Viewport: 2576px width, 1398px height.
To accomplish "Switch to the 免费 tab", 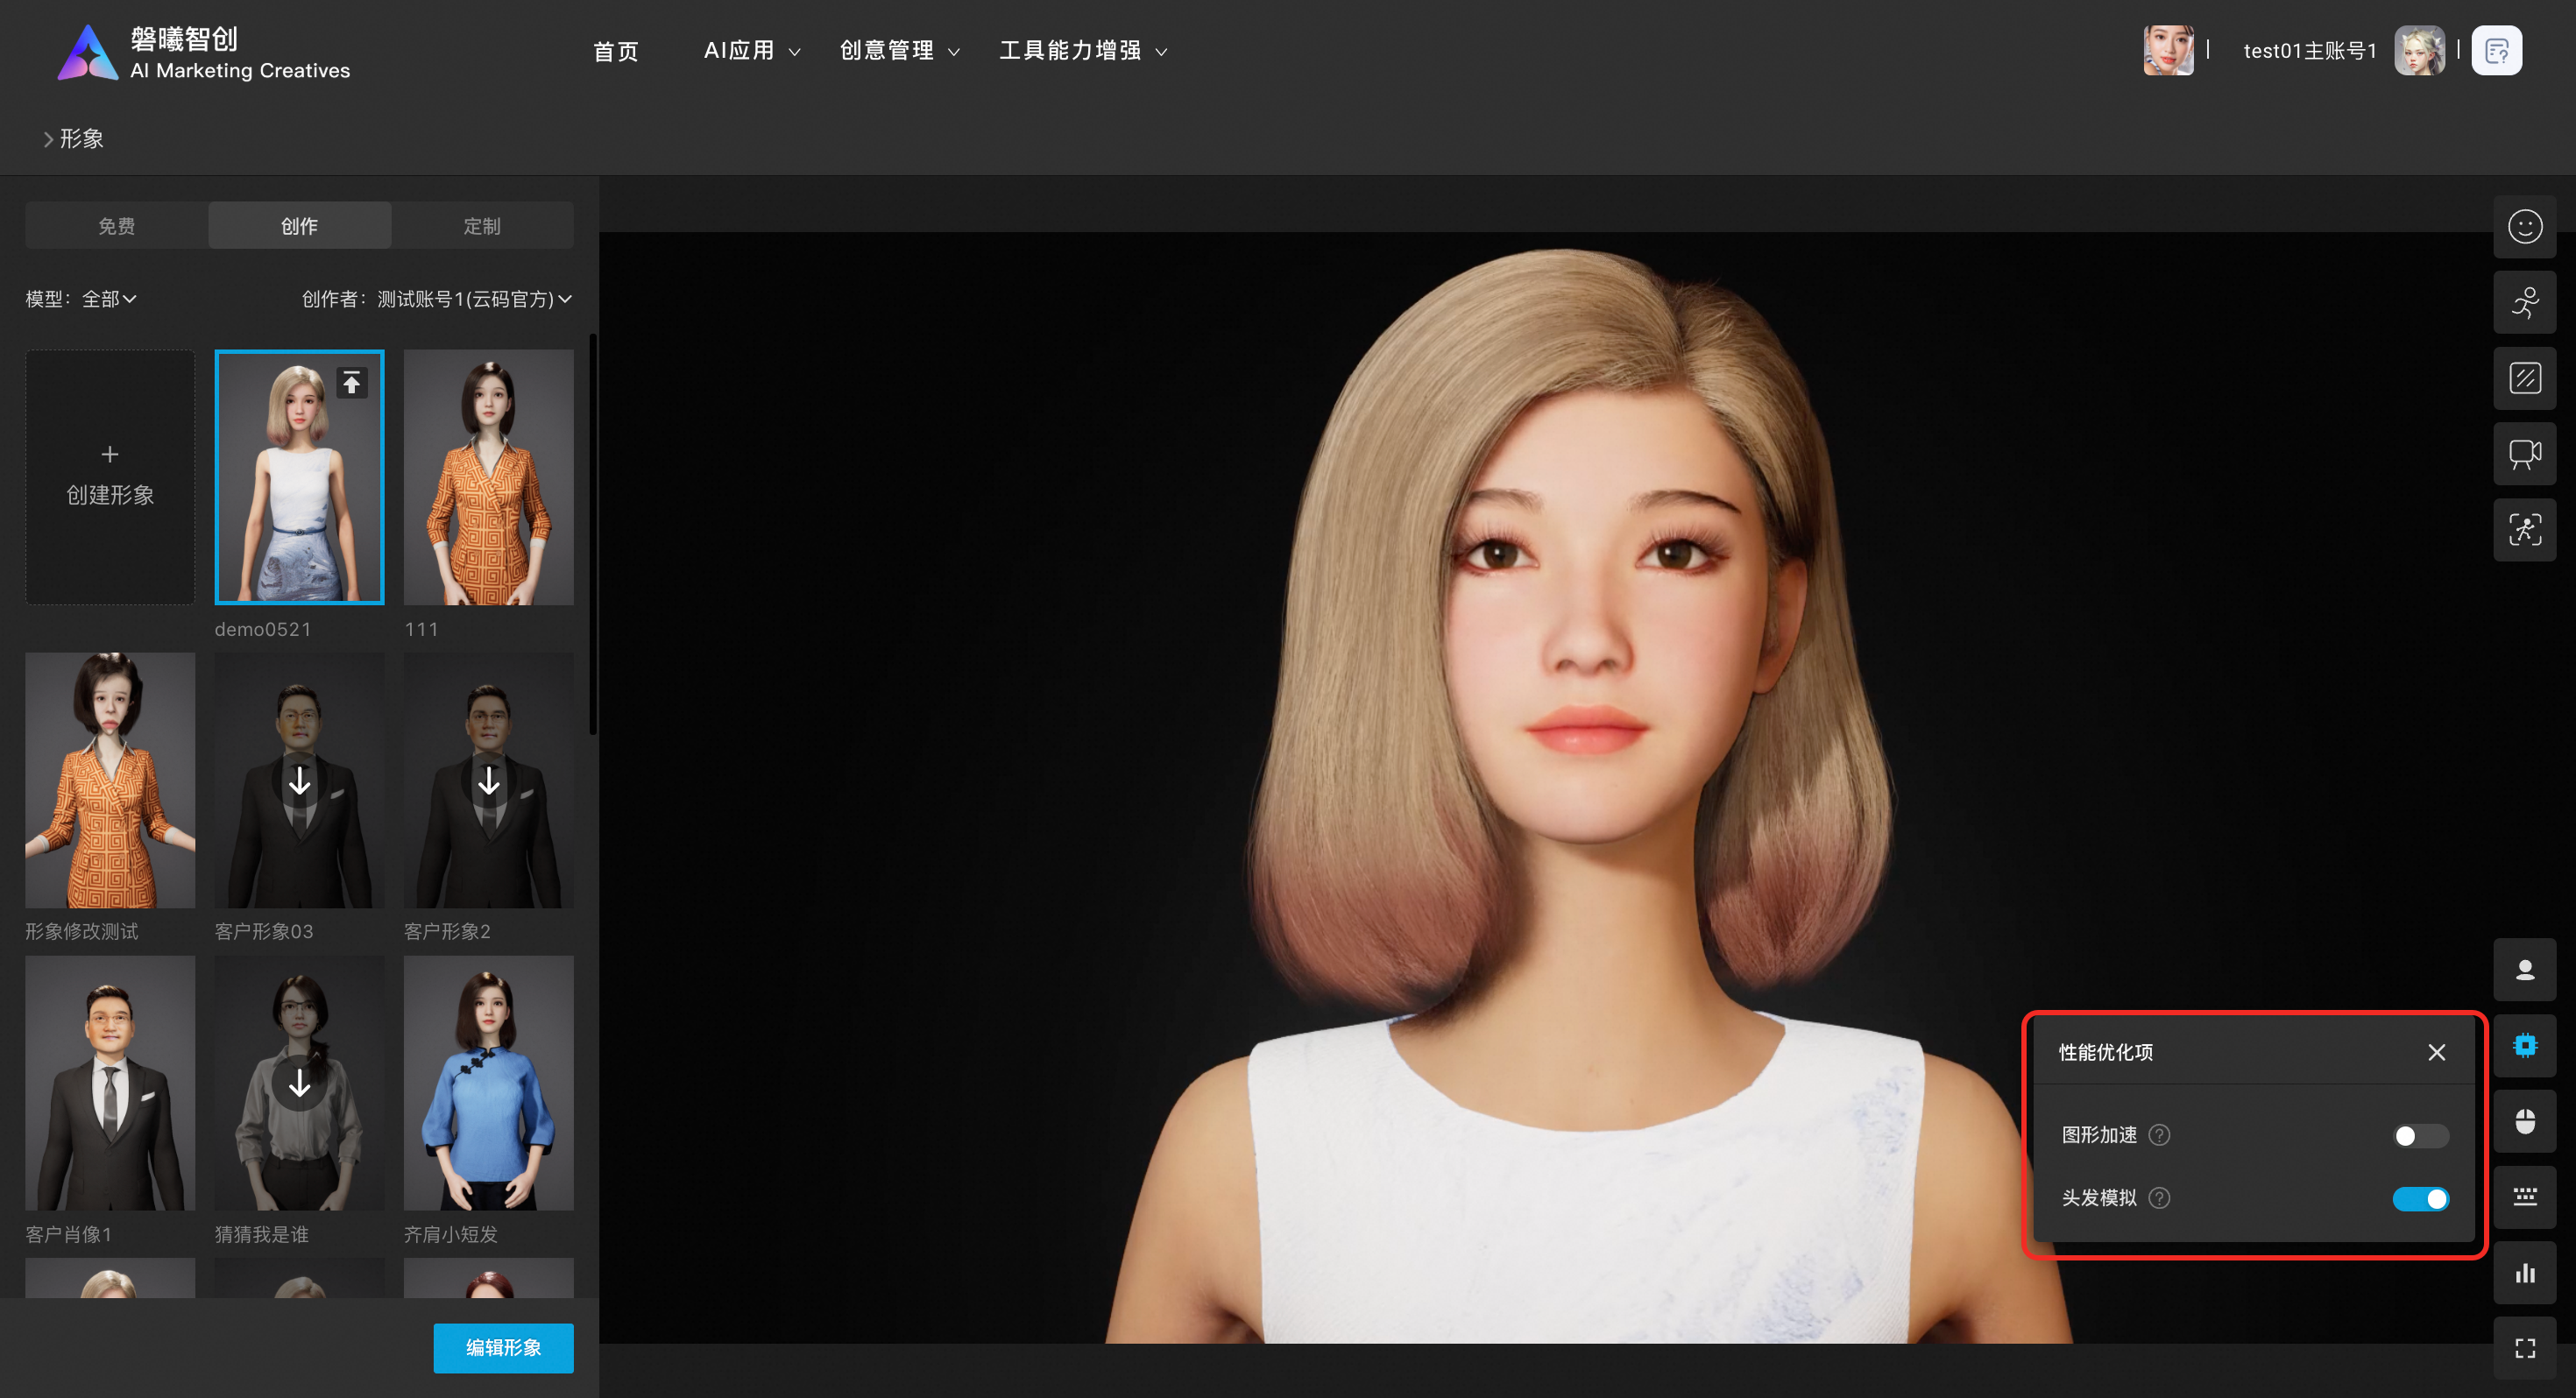I will (x=117, y=226).
